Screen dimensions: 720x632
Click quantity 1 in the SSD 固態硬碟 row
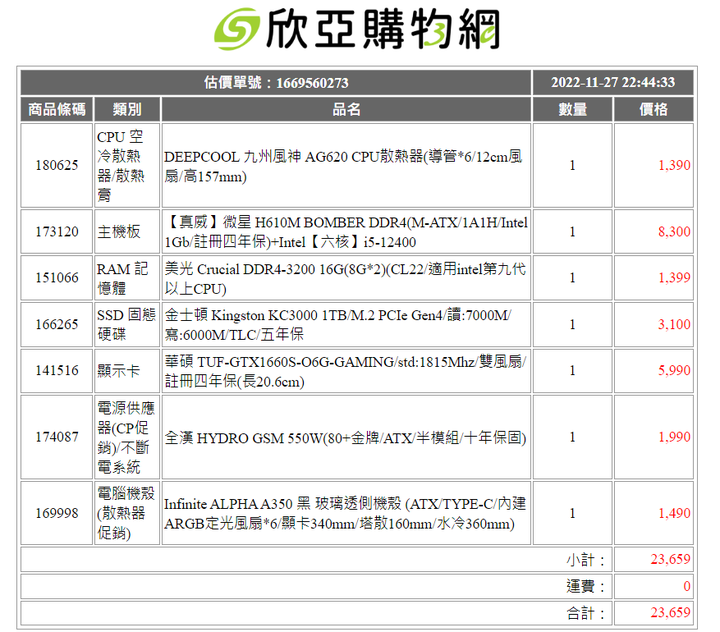pyautogui.click(x=573, y=324)
